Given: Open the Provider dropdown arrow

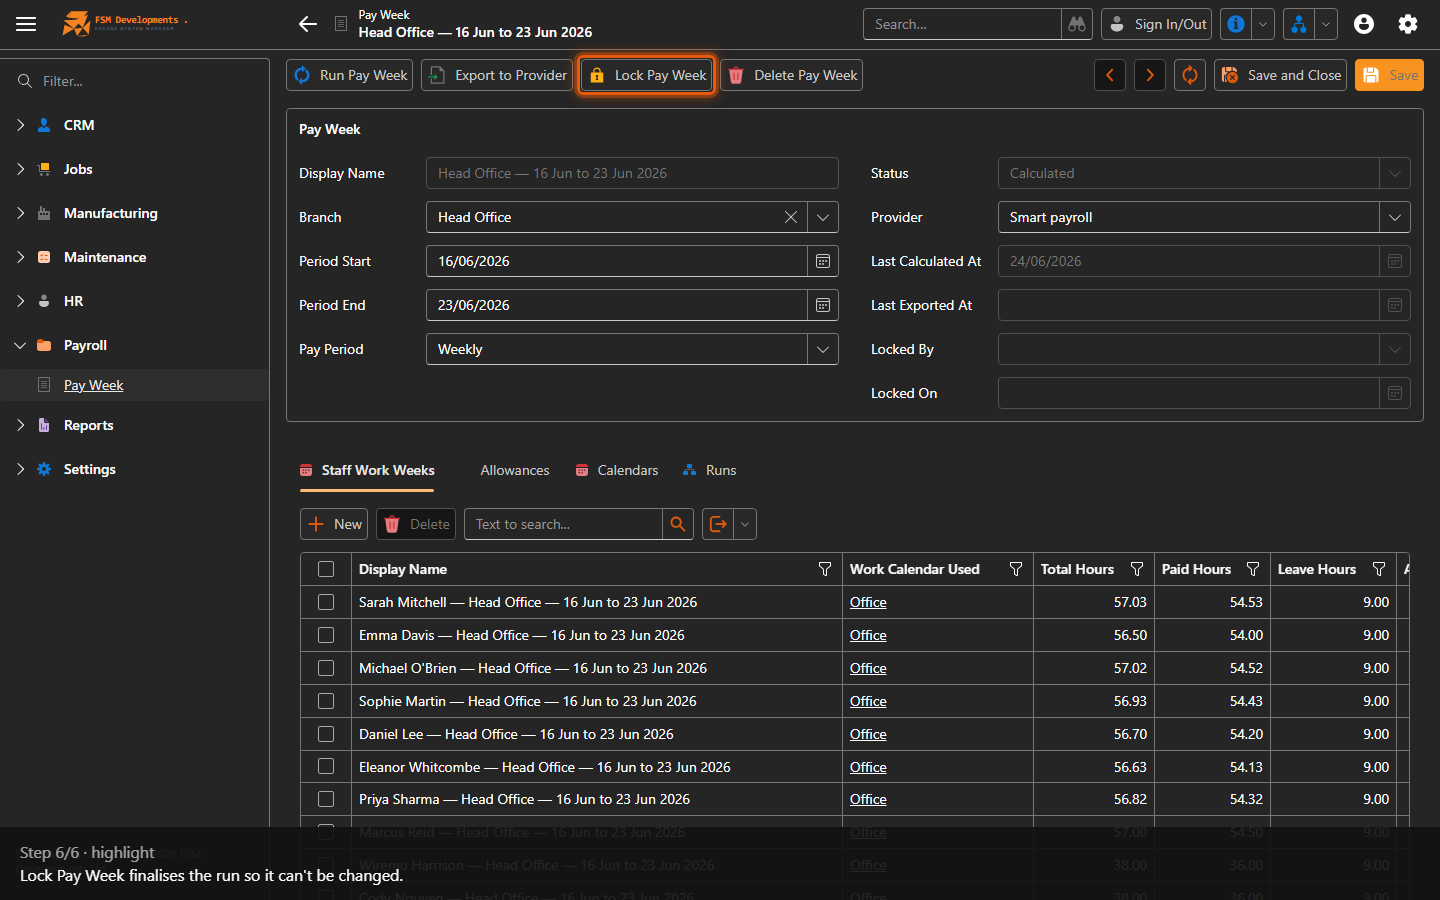Looking at the screenshot, I should tap(1395, 217).
